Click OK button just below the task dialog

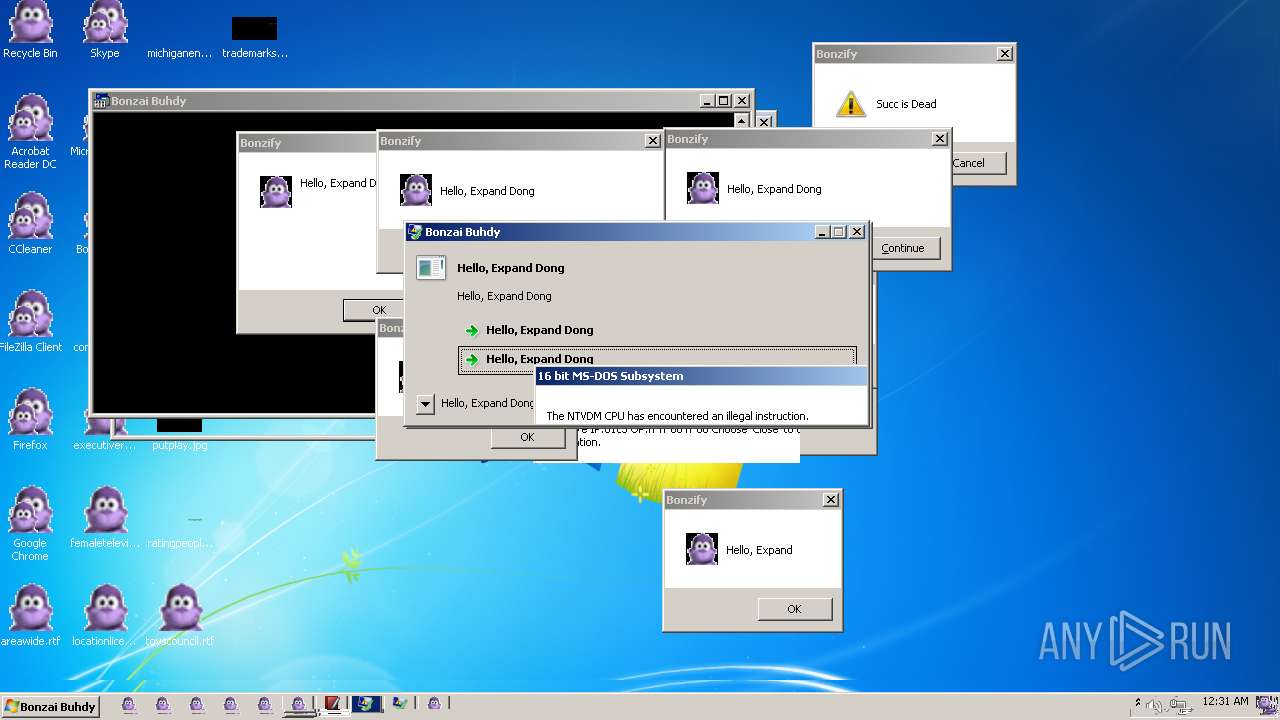pos(527,437)
